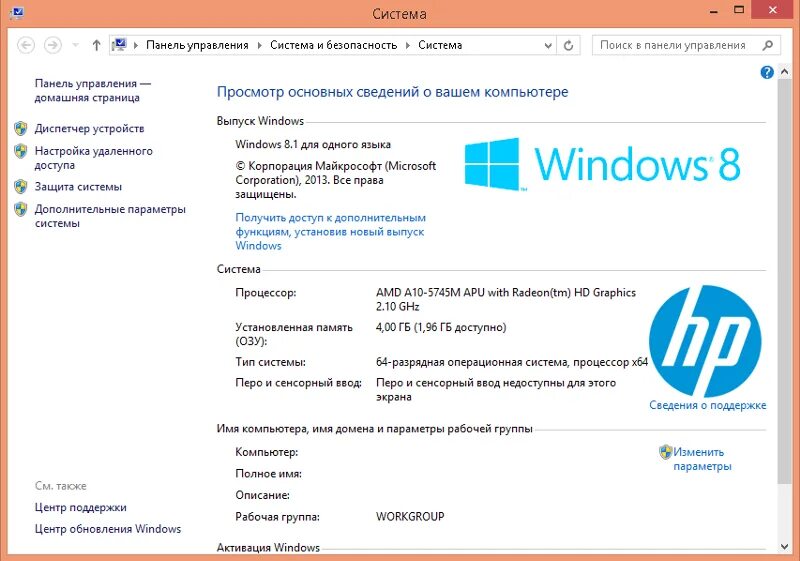The image size is (800, 561).
Task: Go back using the Back arrow
Action: pos(26,45)
